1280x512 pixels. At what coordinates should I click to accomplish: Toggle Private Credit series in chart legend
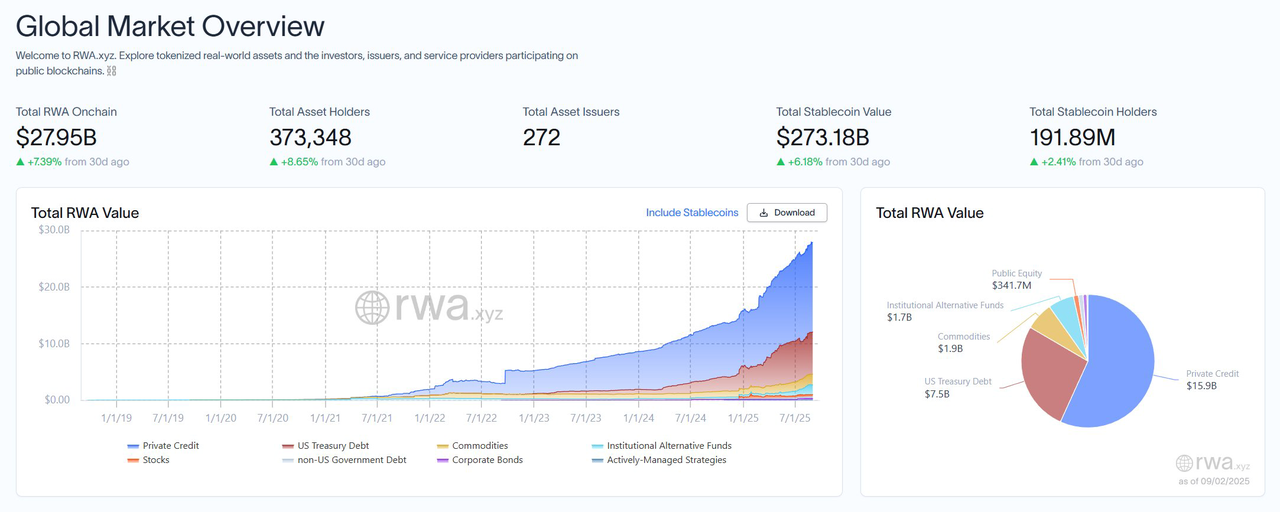click(x=163, y=446)
